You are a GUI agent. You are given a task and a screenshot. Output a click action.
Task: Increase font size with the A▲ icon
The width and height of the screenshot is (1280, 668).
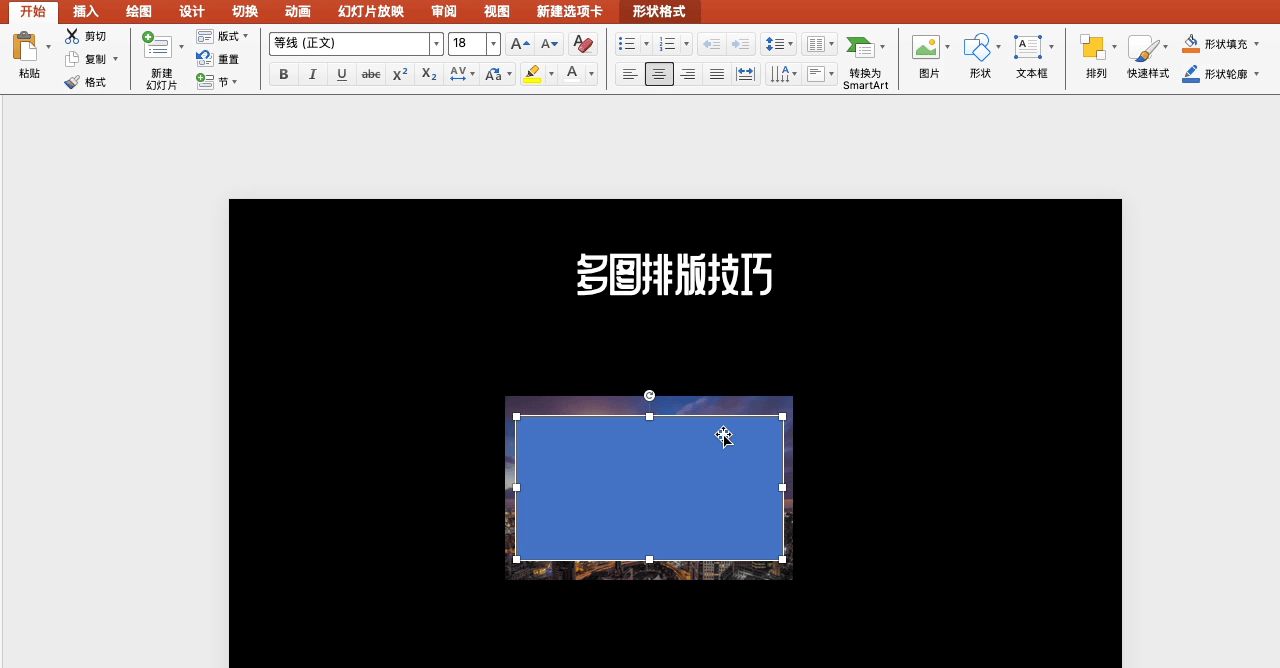[x=519, y=44]
